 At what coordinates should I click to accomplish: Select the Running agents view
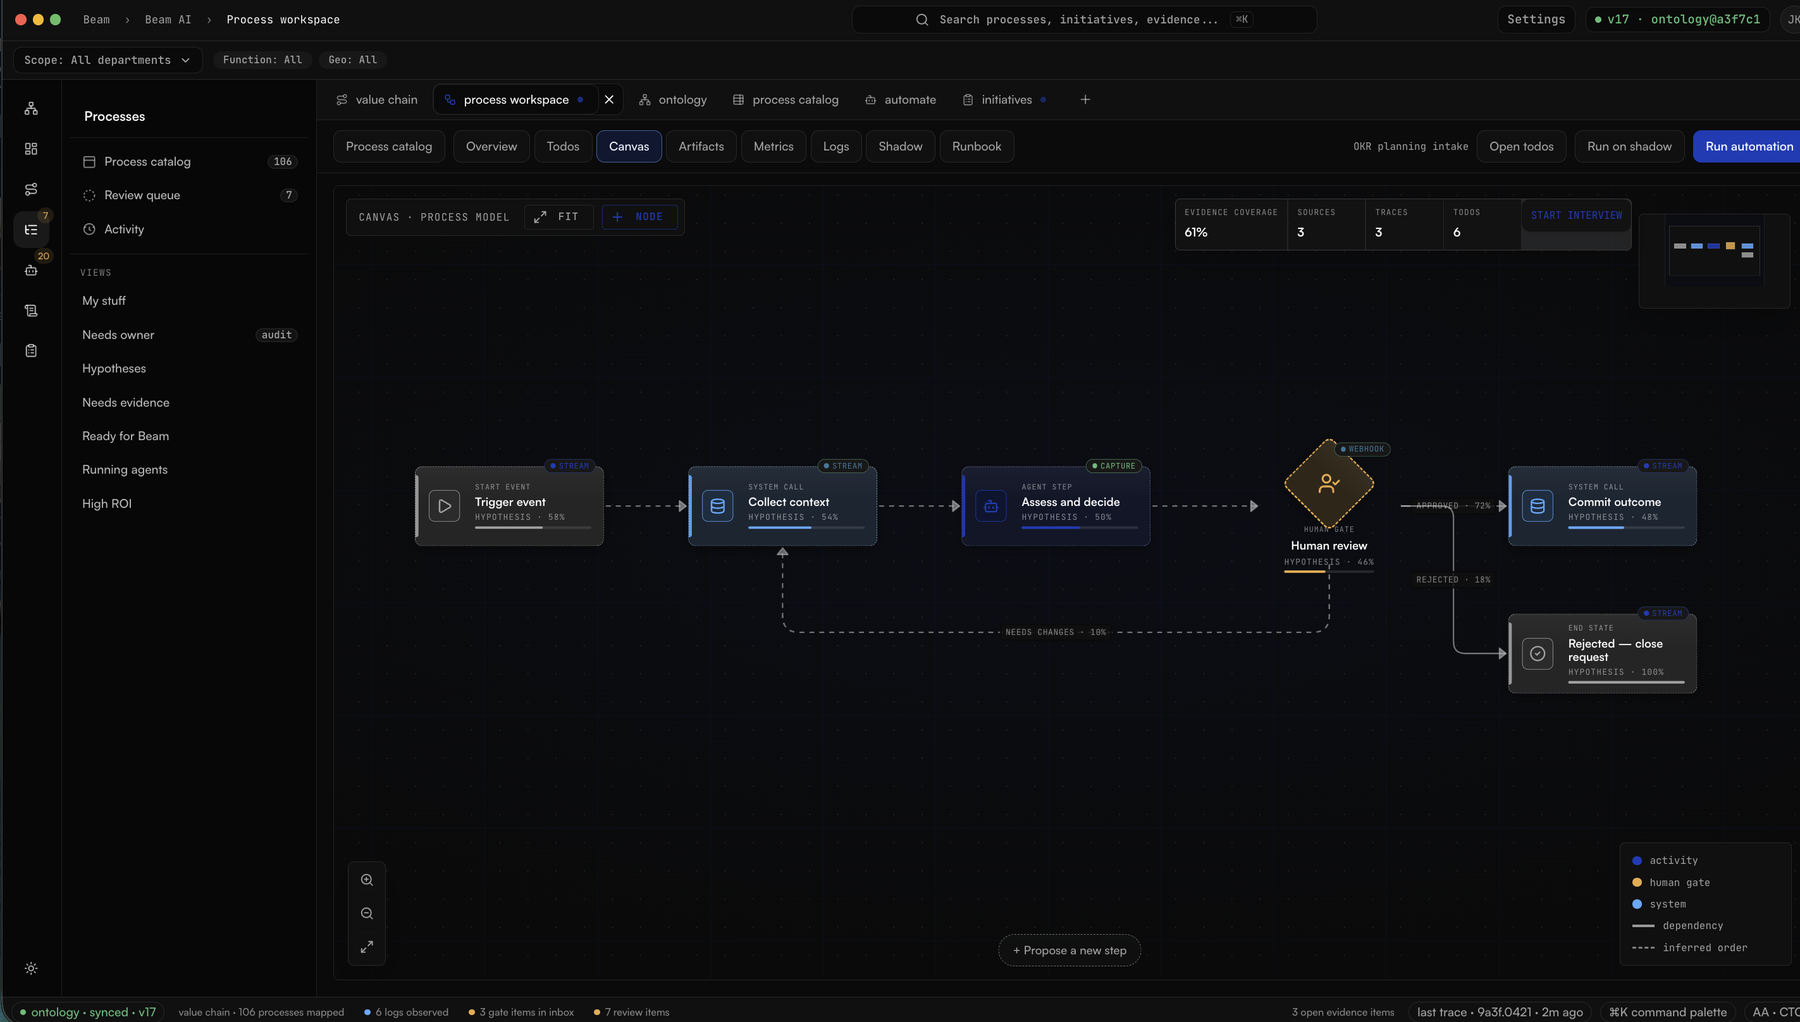point(189,470)
